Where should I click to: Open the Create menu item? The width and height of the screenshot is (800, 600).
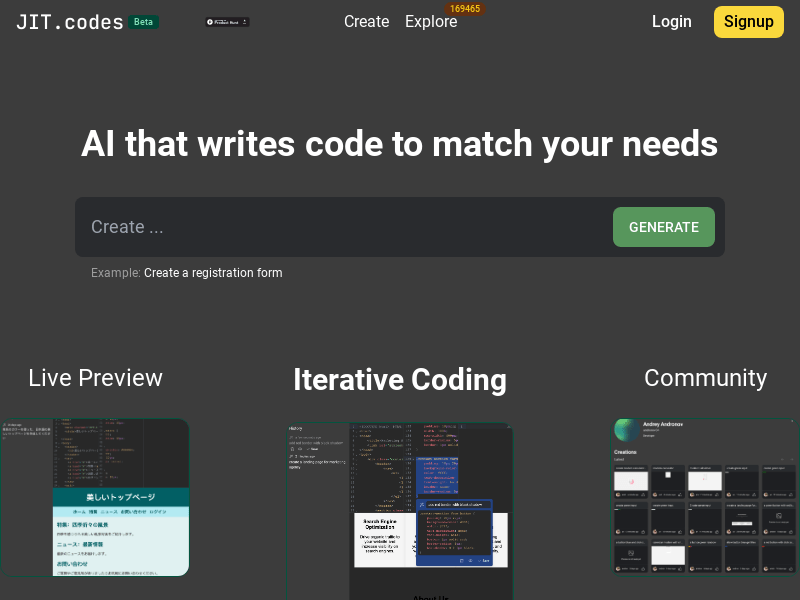click(x=366, y=22)
